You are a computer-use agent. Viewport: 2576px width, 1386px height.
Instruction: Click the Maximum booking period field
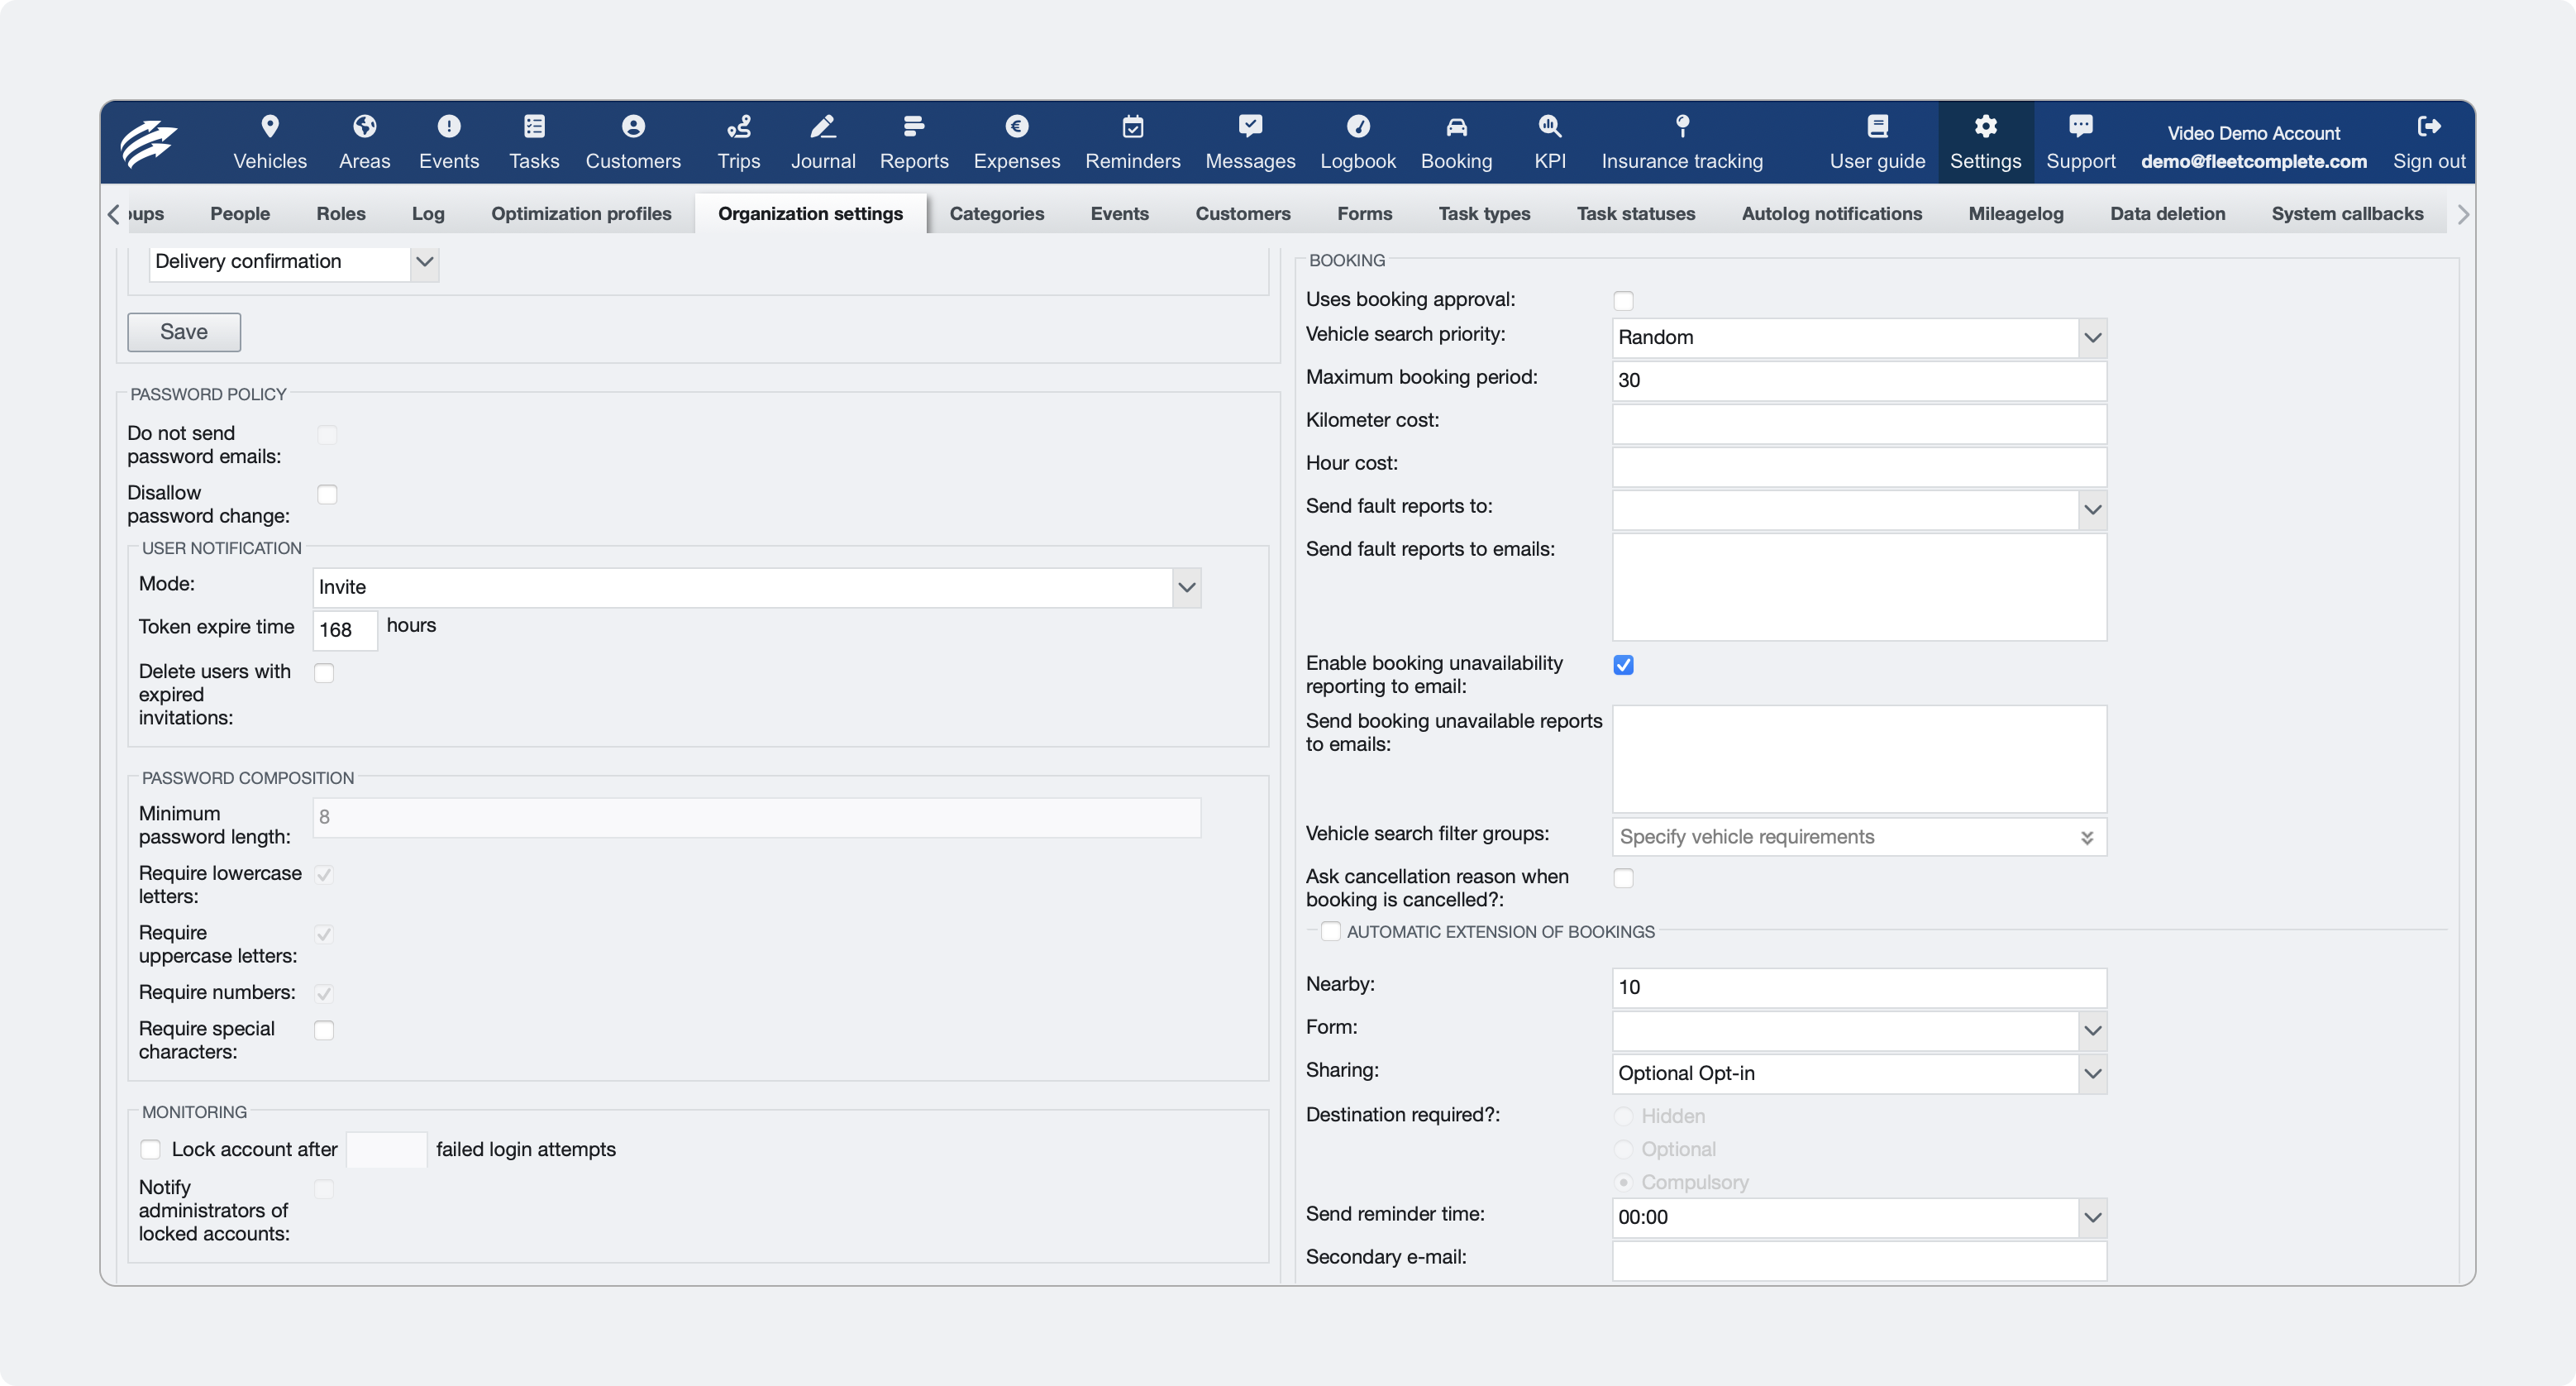pyautogui.click(x=1859, y=381)
